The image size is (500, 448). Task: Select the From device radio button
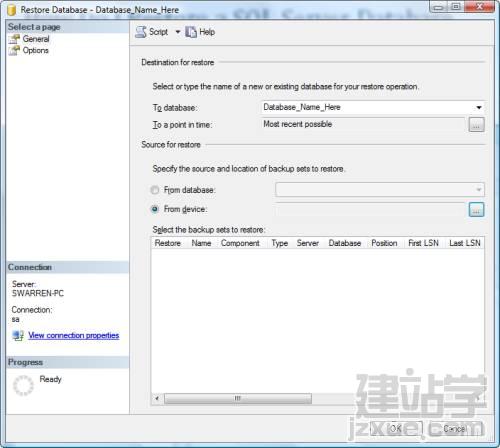point(155,209)
